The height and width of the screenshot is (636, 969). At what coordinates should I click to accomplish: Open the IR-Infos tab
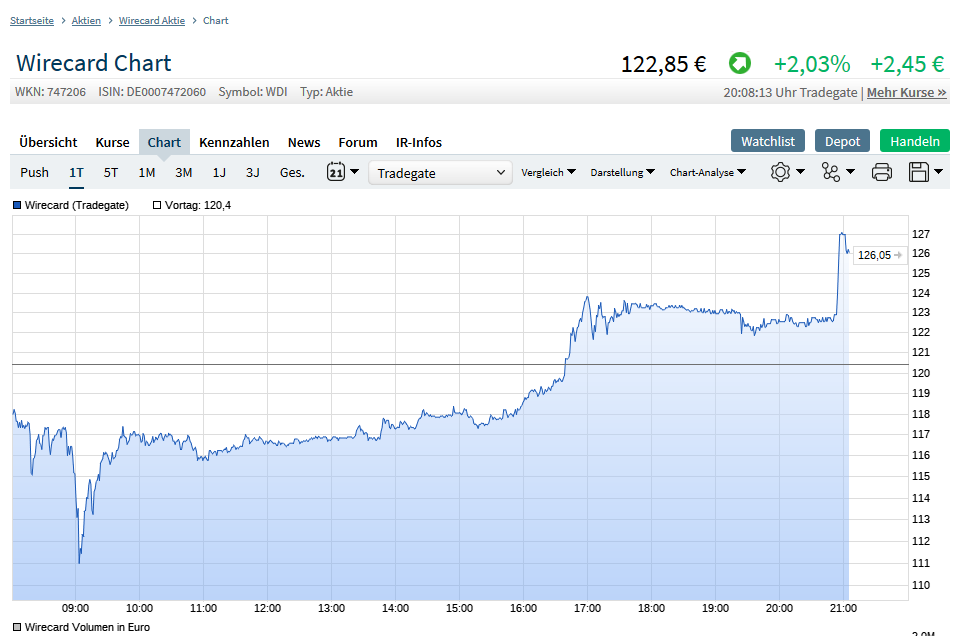point(419,142)
